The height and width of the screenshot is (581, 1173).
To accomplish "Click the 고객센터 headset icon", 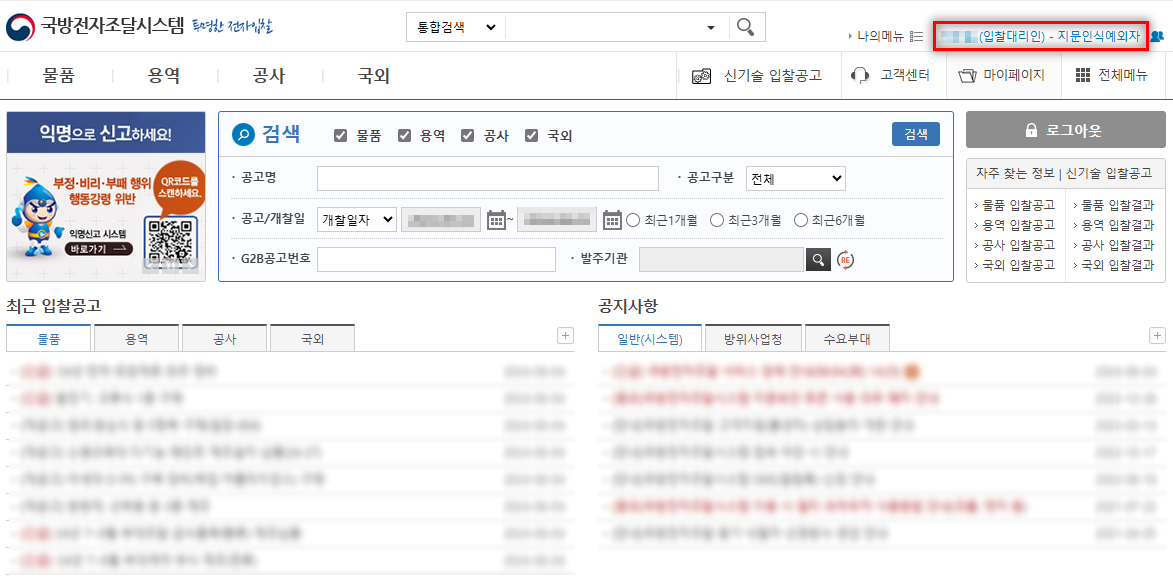I will click(860, 75).
